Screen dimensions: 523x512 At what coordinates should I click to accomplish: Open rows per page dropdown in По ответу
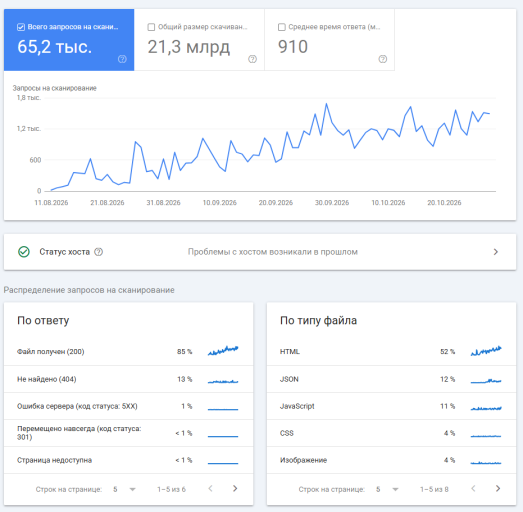coord(124,489)
